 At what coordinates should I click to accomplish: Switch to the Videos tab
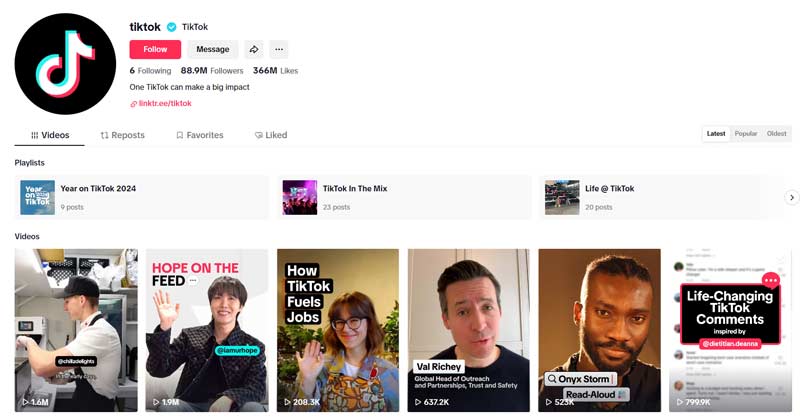pyautogui.click(x=49, y=135)
